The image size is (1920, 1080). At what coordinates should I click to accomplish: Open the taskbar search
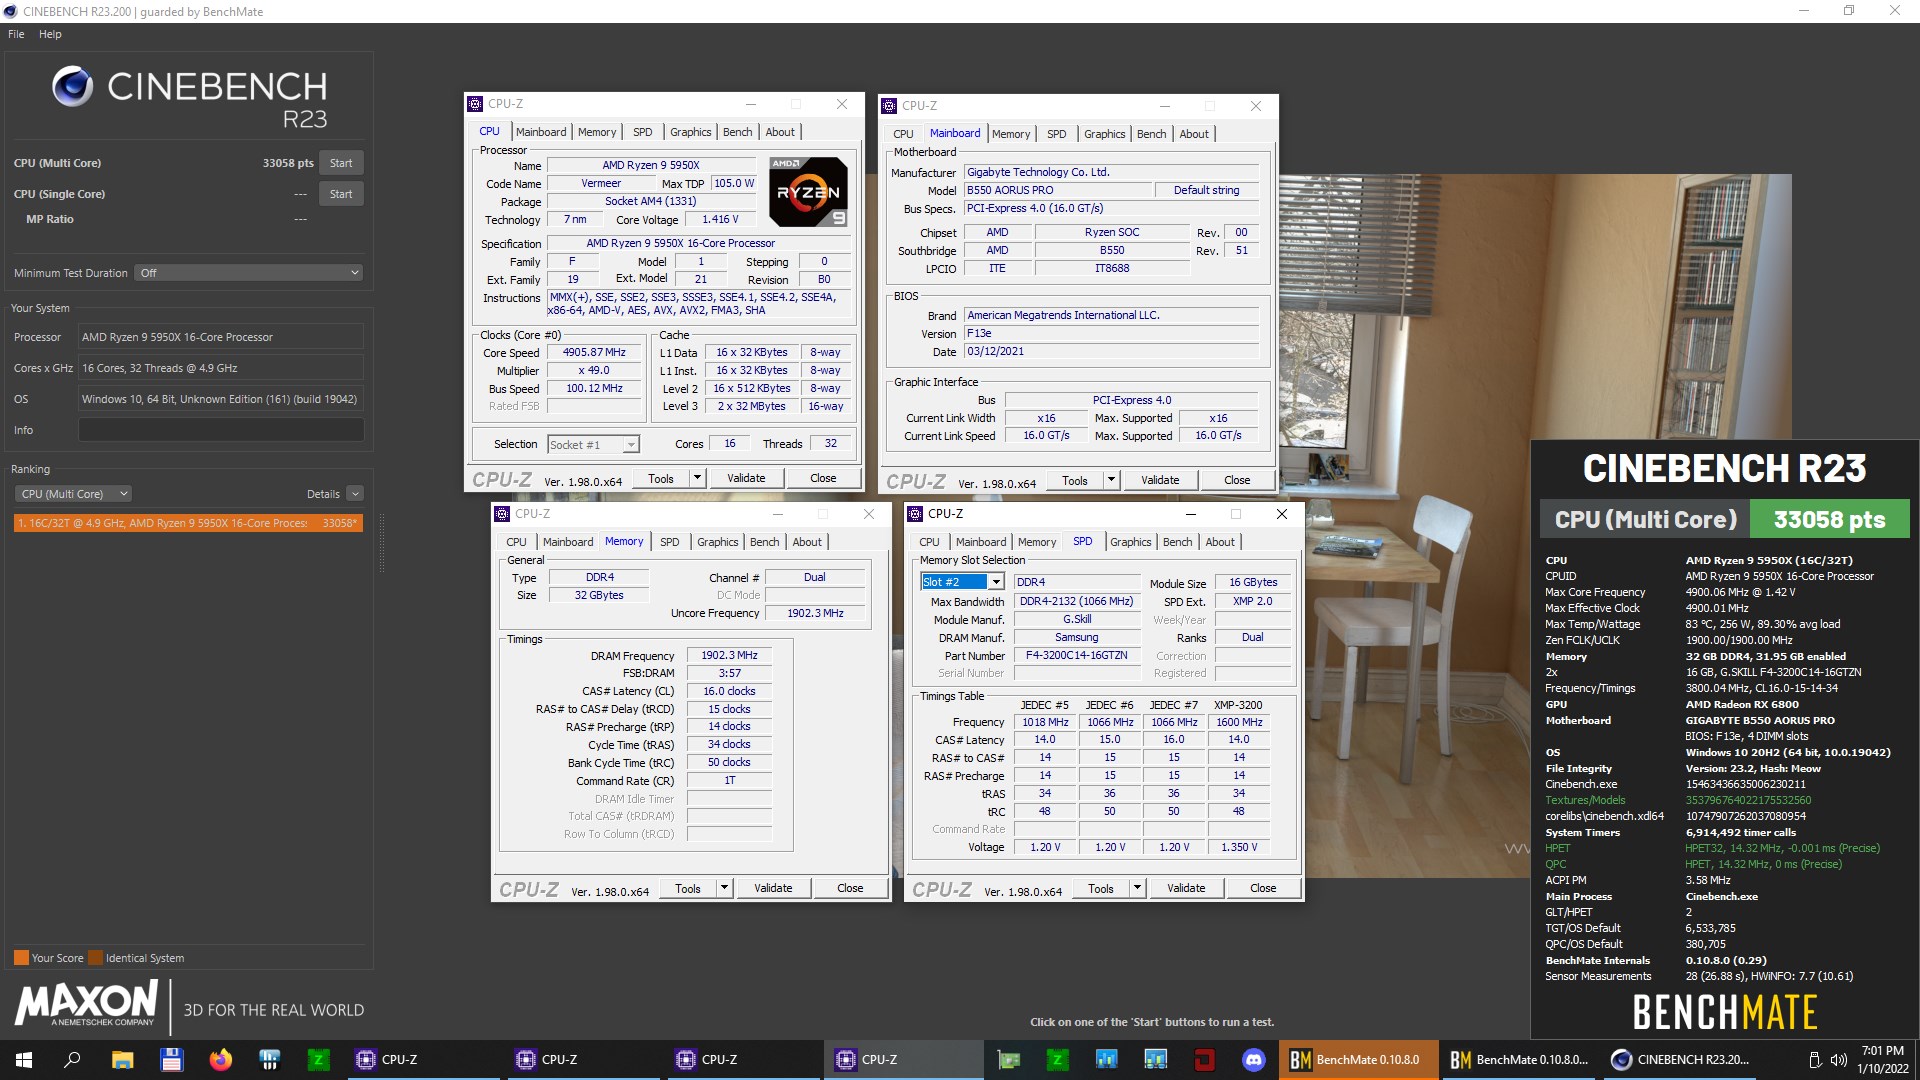pyautogui.click(x=69, y=1059)
